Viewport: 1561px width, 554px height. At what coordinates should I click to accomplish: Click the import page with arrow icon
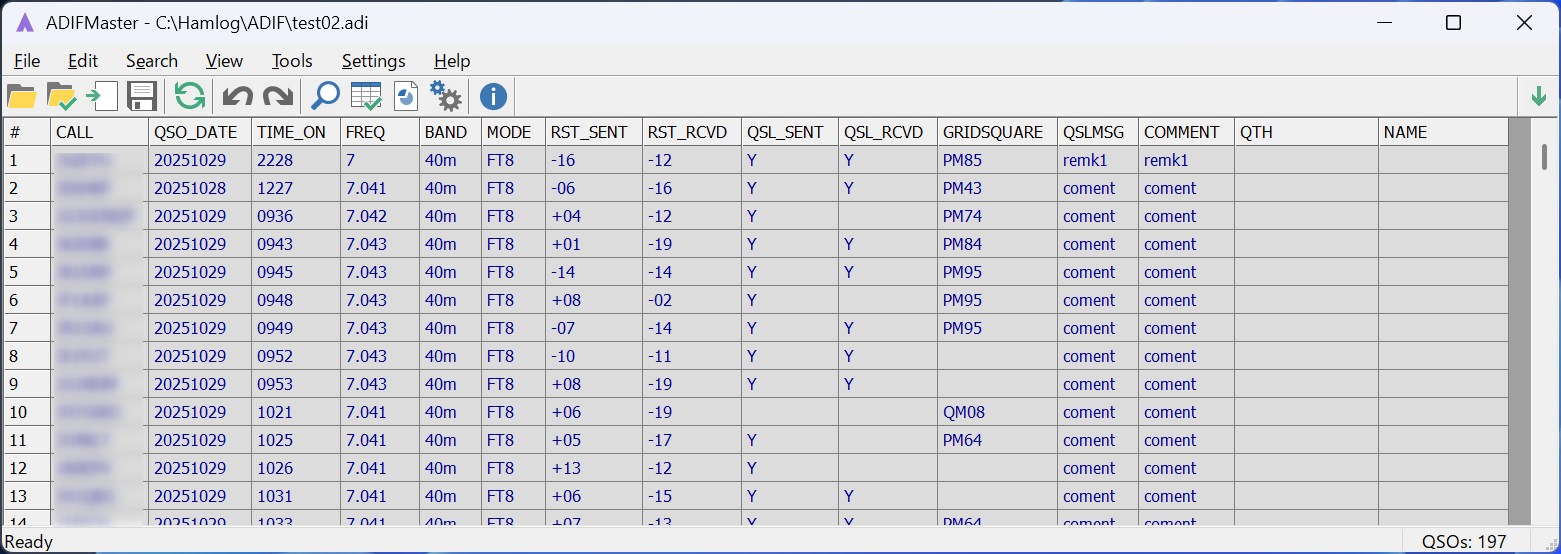(x=101, y=97)
